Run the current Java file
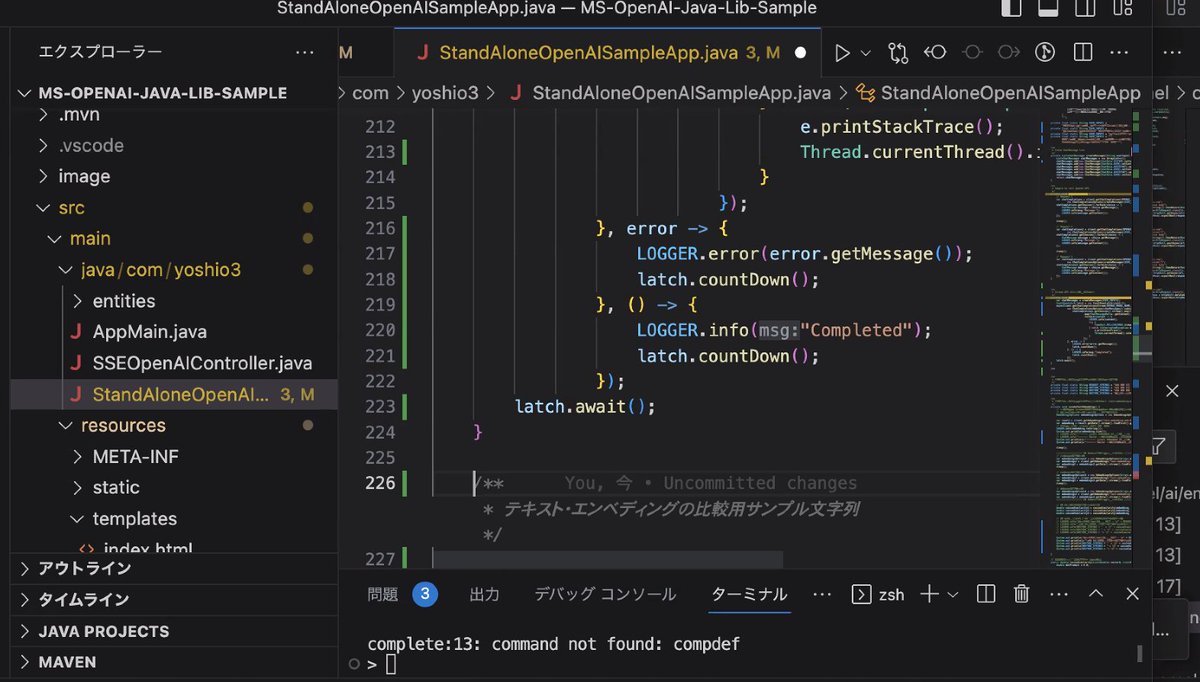Image resolution: width=1200 pixels, height=682 pixels. 842,52
